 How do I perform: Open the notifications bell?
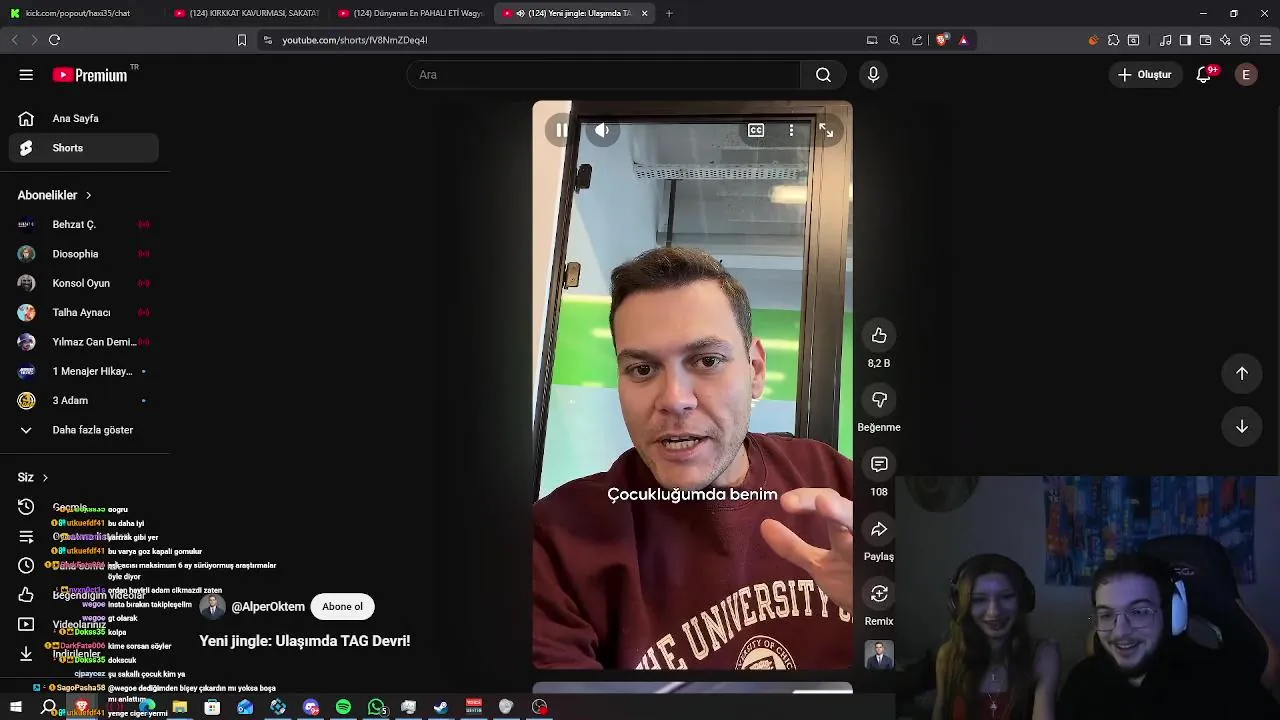[x=1204, y=75]
